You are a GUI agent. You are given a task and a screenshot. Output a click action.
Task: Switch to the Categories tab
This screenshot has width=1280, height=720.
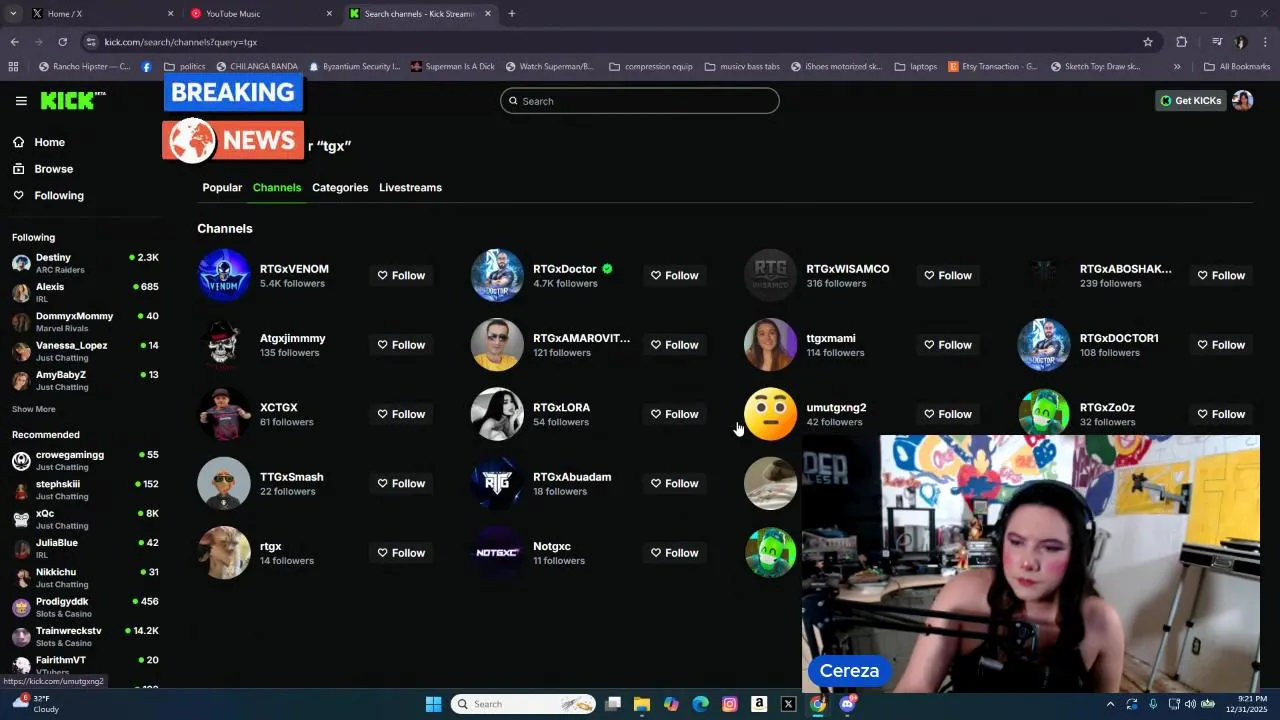pos(340,187)
